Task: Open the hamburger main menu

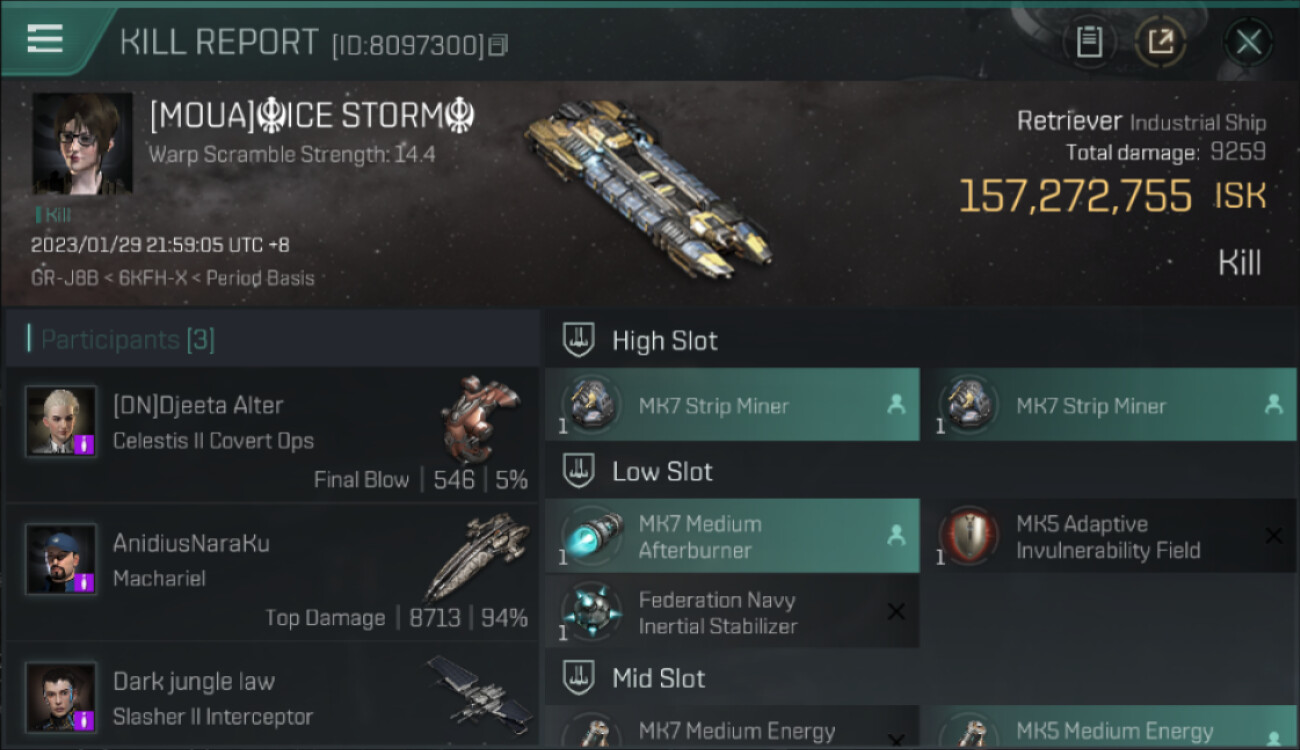Action: pyautogui.click(x=45, y=39)
